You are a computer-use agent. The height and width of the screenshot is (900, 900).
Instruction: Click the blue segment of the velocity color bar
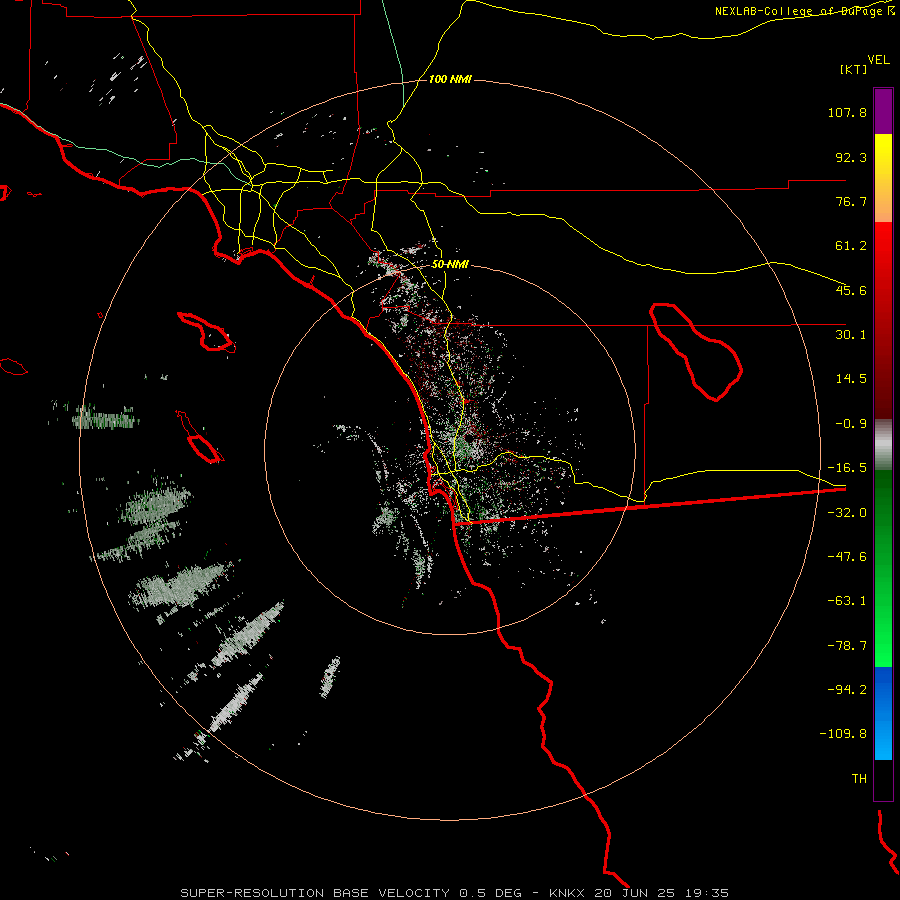point(883,713)
